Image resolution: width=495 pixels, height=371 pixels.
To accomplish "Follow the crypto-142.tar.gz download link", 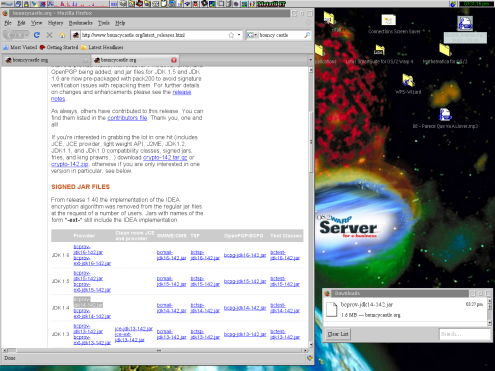I will 165,157.
